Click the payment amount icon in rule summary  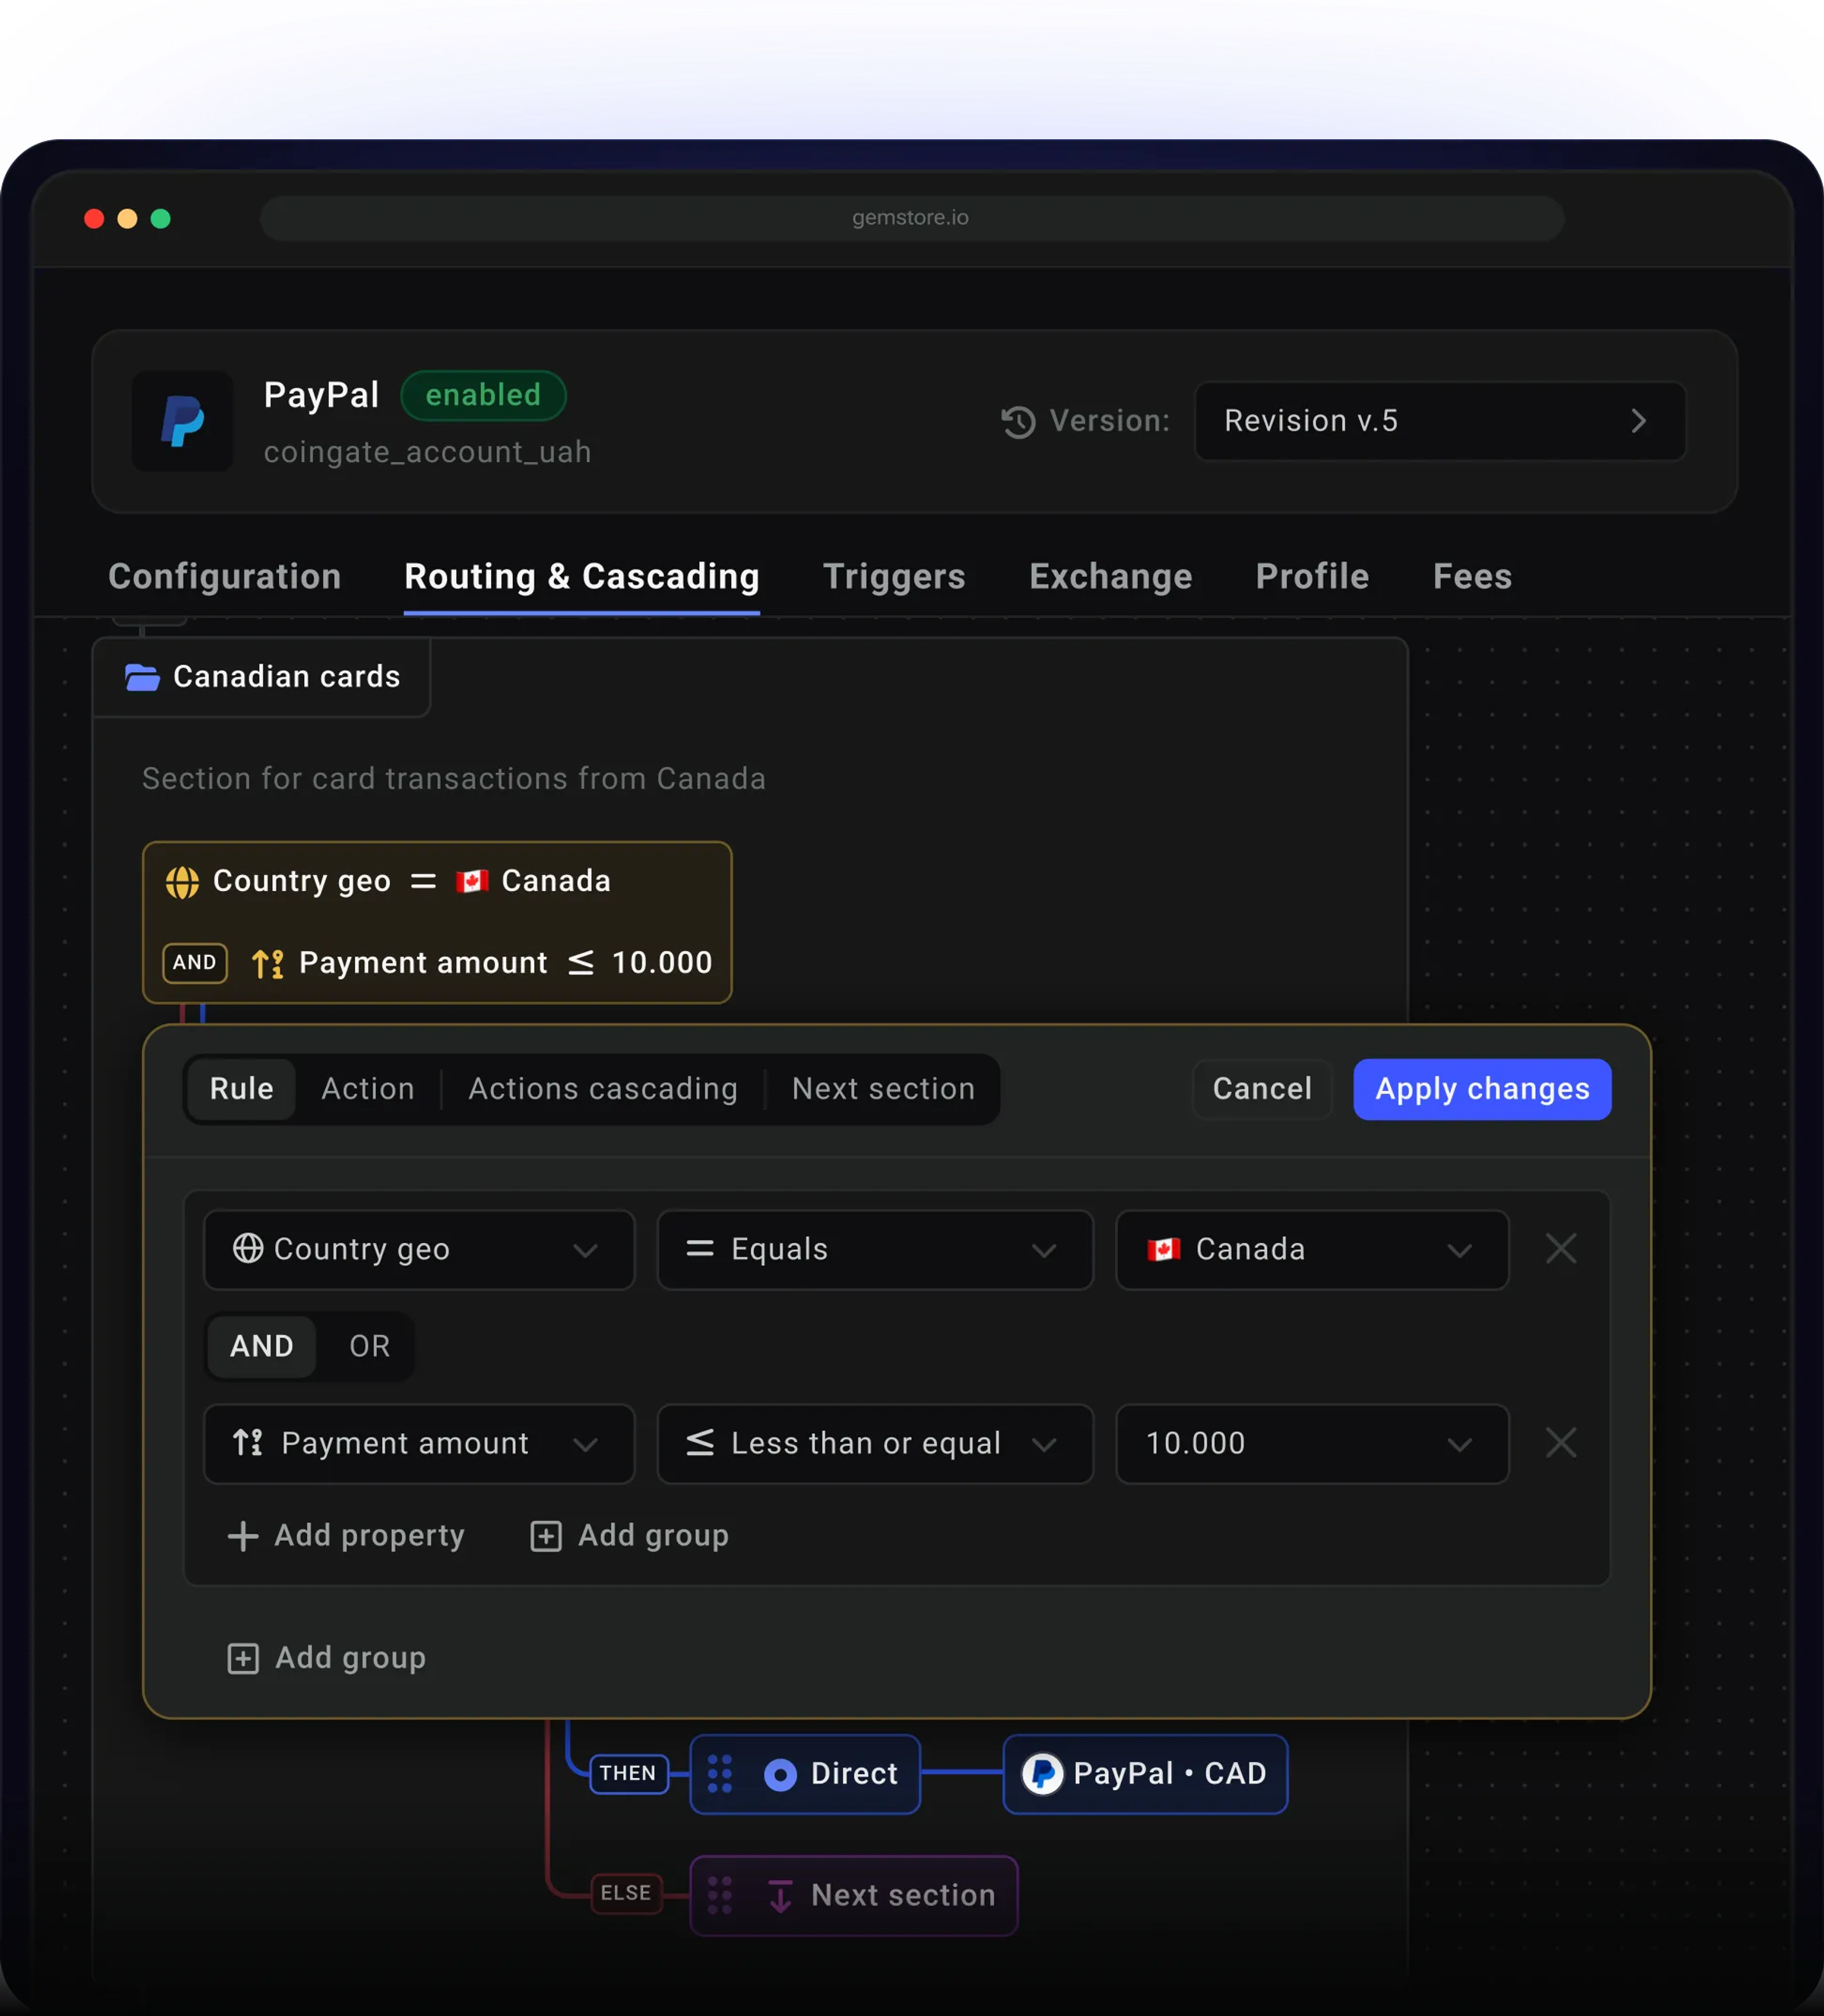tap(267, 963)
